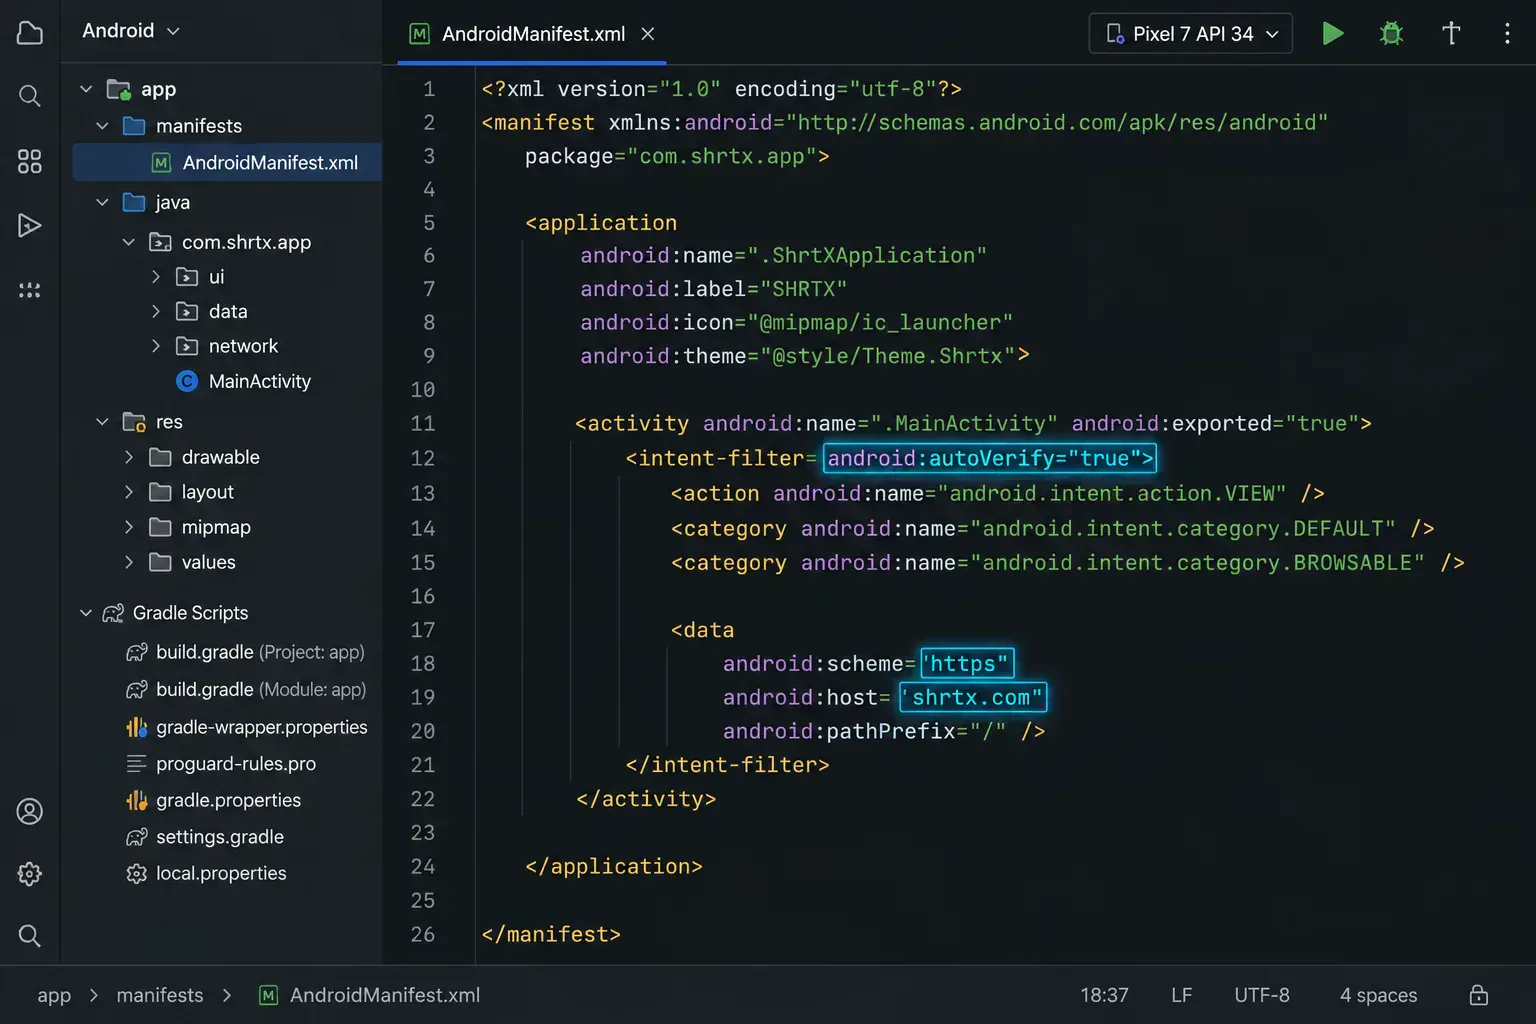This screenshot has height=1024, width=1536.
Task: Collapse the res folder
Action: (102, 422)
